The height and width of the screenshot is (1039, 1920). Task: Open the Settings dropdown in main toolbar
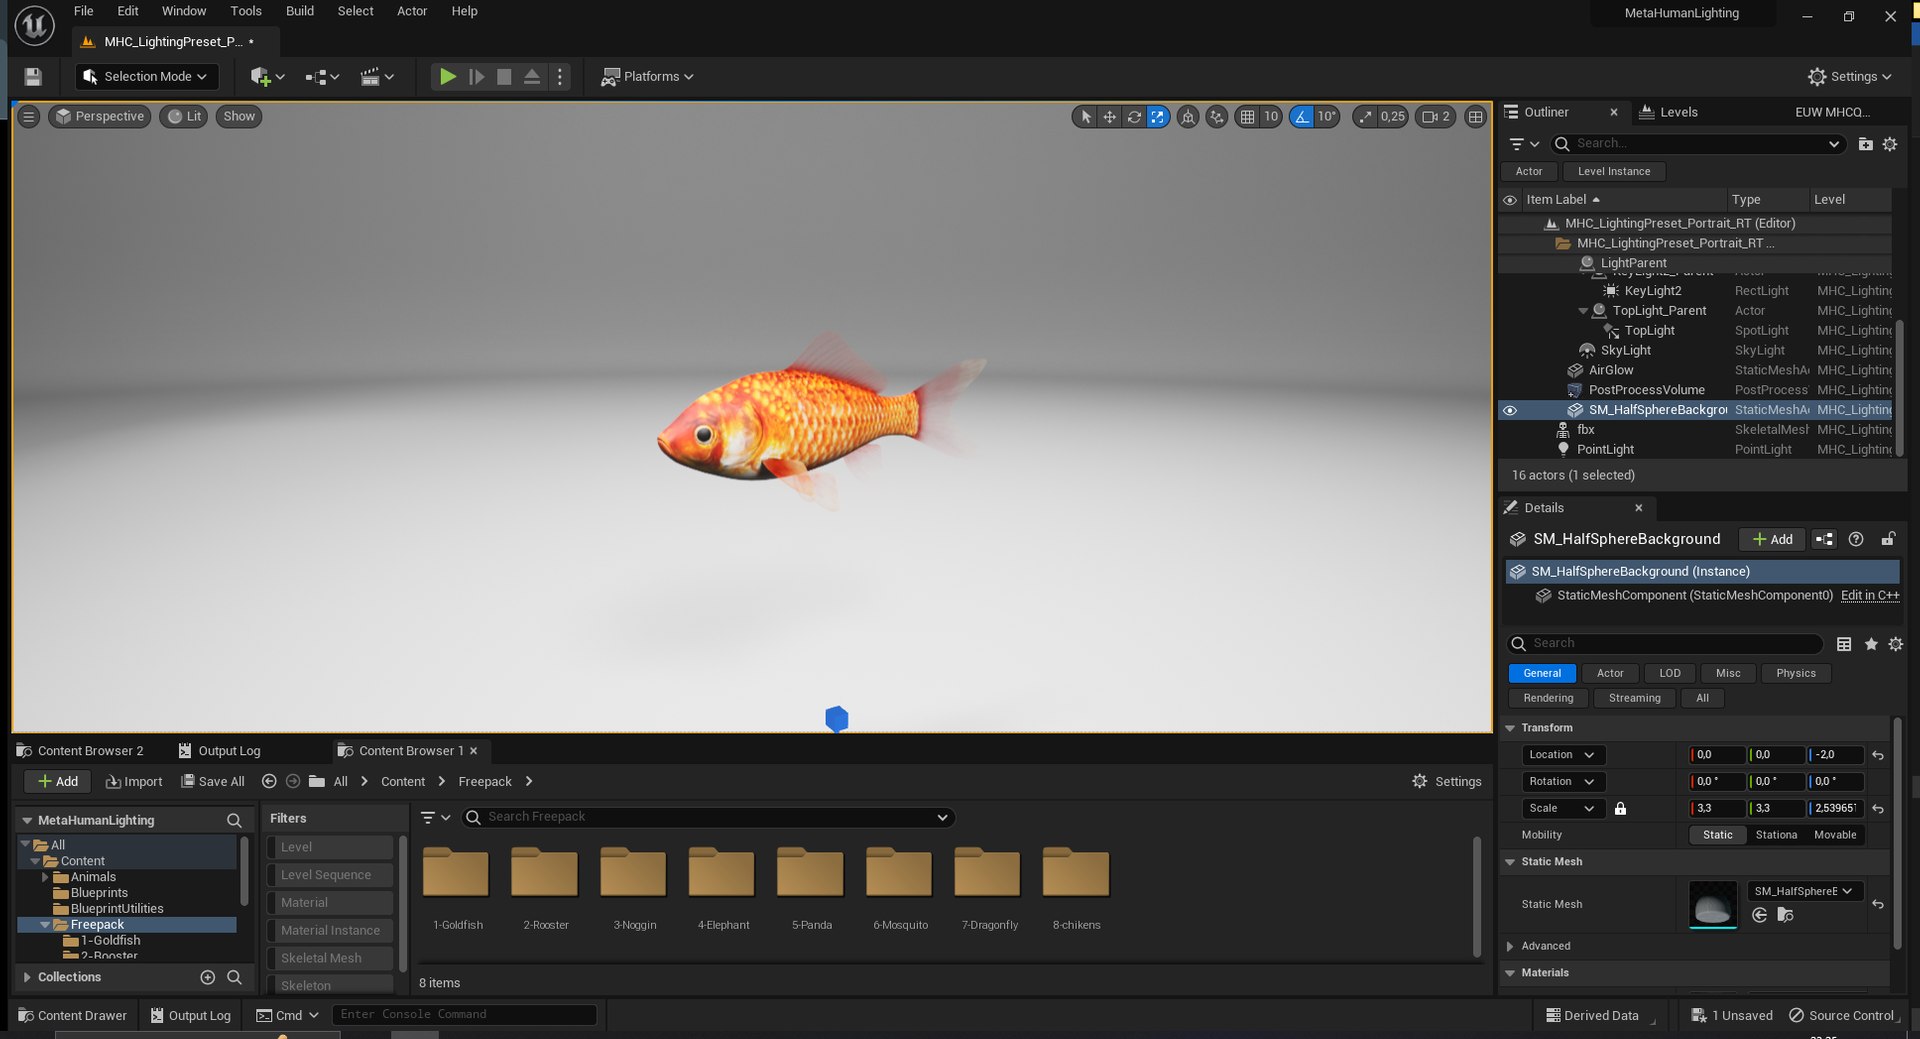pos(1849,77)
